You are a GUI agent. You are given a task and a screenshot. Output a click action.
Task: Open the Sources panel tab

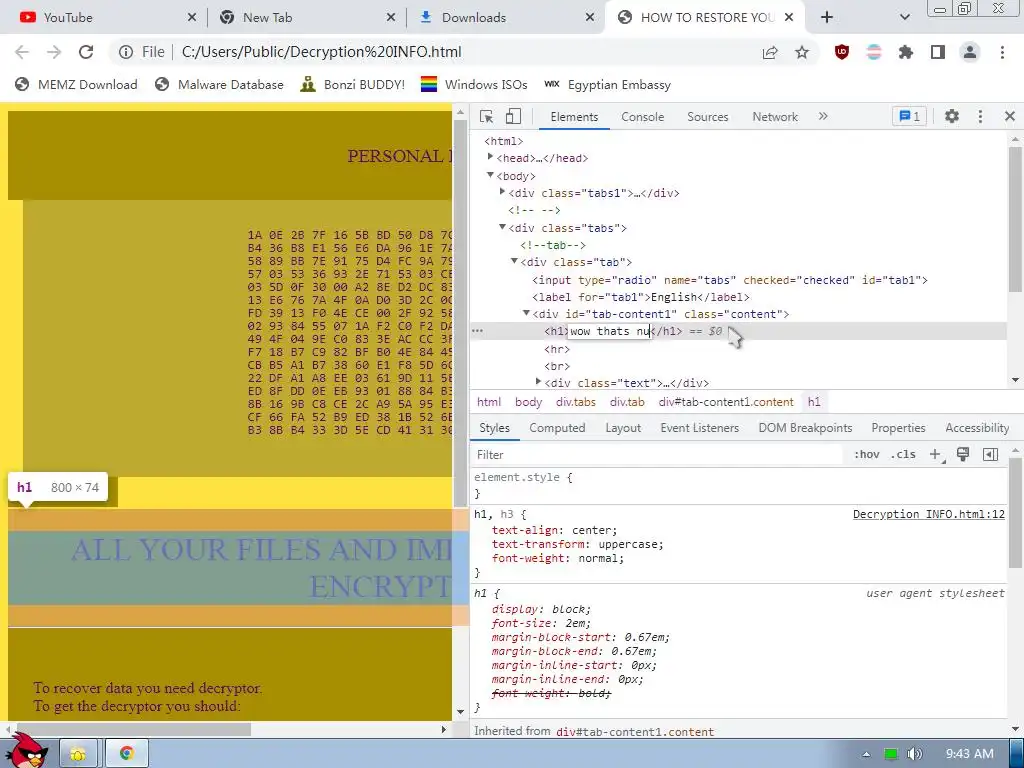(x=707, y=116)
